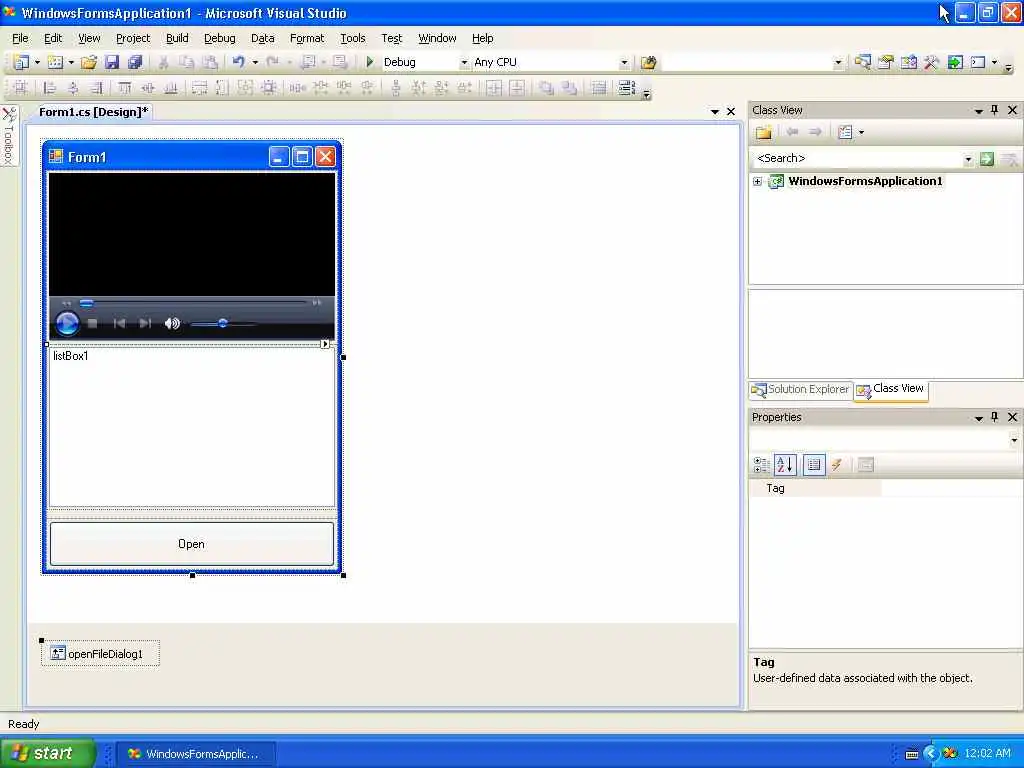Open the Debug configuration dropdown
The width and height of the screenshot is (1024, 768).
click(x=464, y=63)
